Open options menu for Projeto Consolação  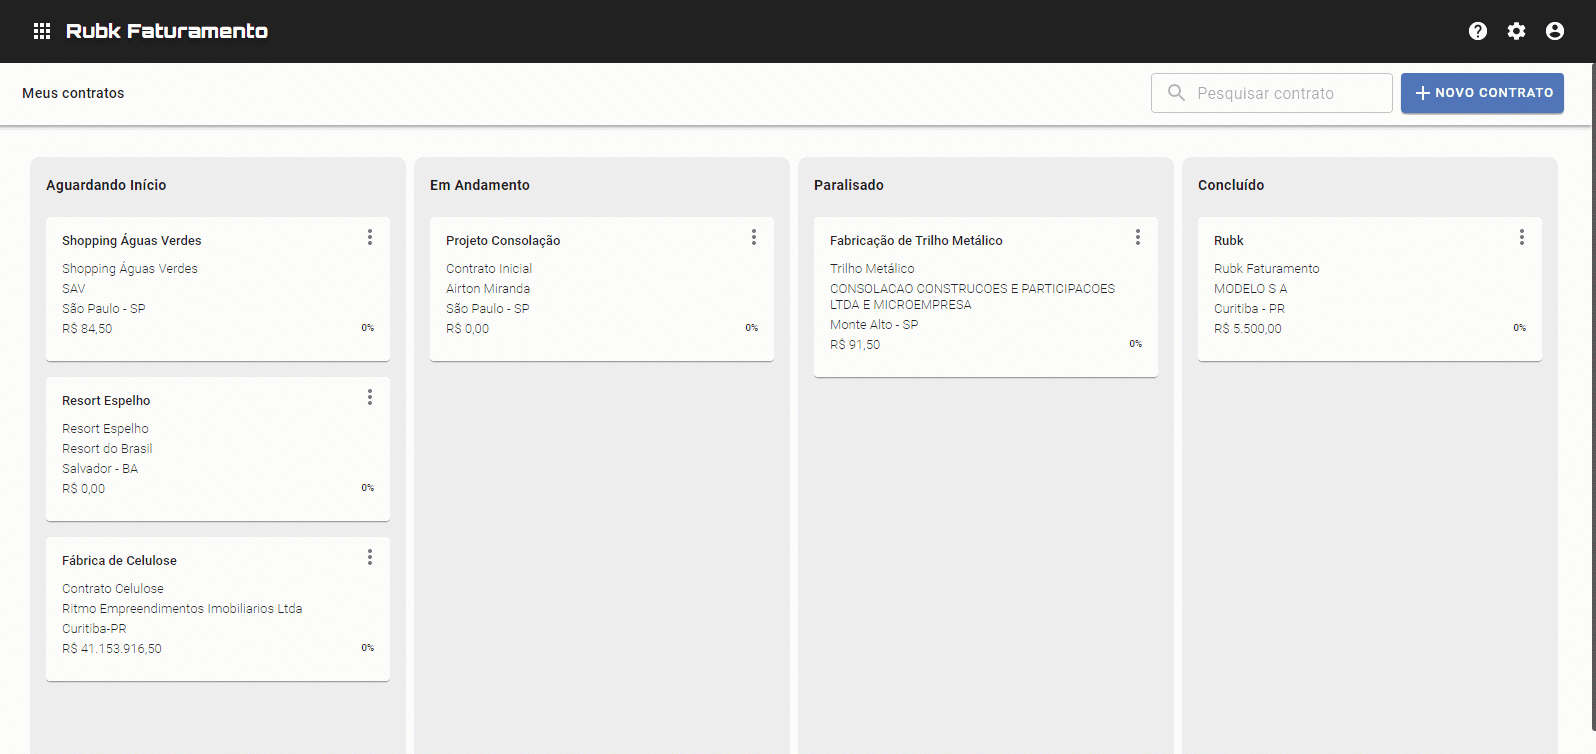[x=754, y=237]
